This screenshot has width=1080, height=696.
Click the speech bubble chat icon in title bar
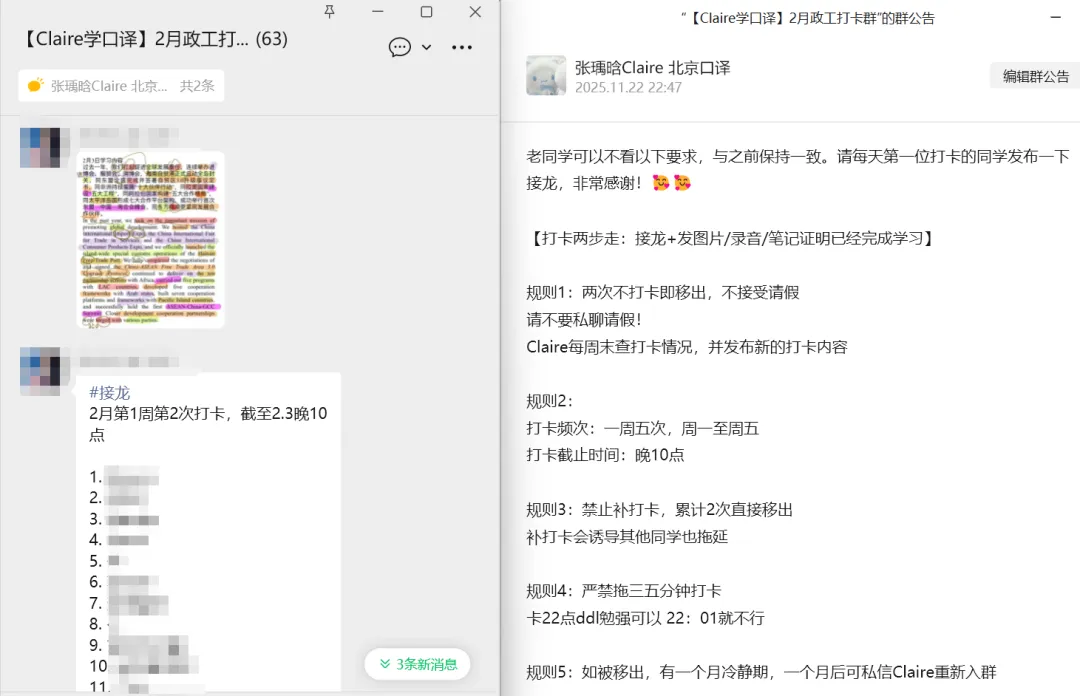pos(400,47)
